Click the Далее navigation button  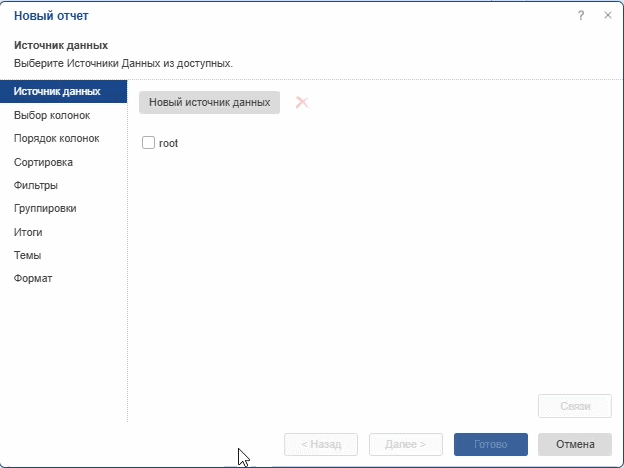tap(406, 444)
